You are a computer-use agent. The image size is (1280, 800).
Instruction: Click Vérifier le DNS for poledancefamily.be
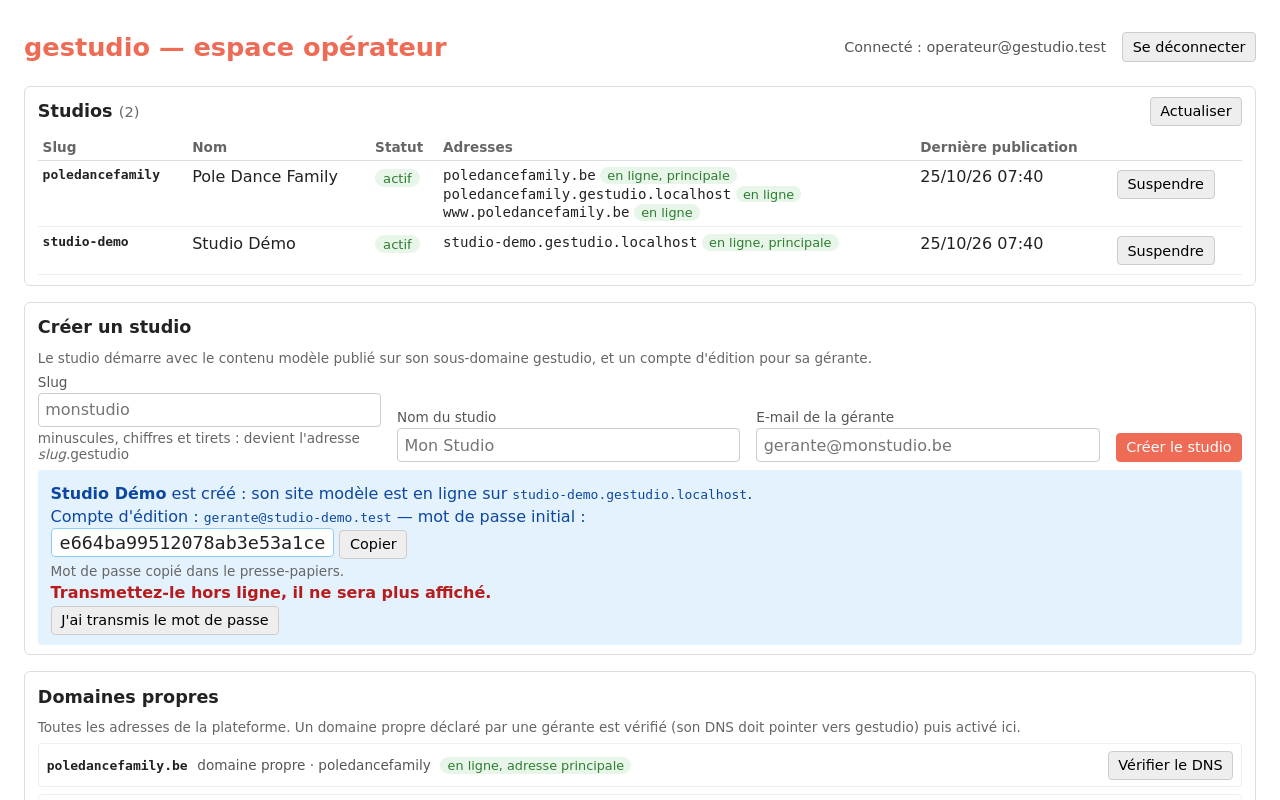click(x=1170, y=765)
